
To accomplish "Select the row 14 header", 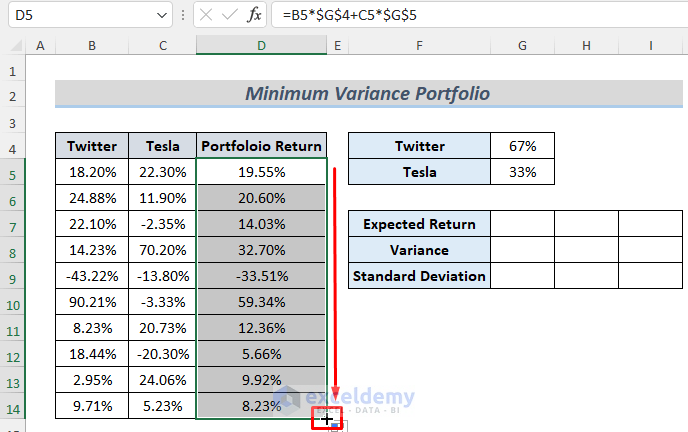I will [13, 406].
